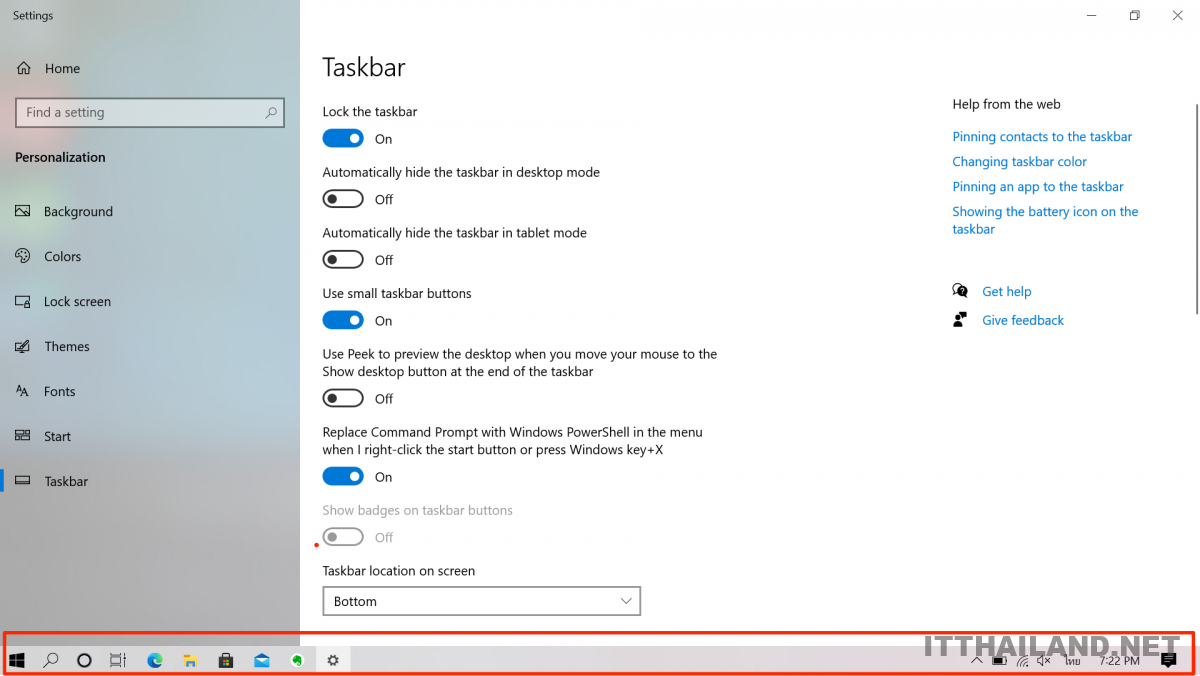Open Pinning an app to the taskbar

point(1038,186)
